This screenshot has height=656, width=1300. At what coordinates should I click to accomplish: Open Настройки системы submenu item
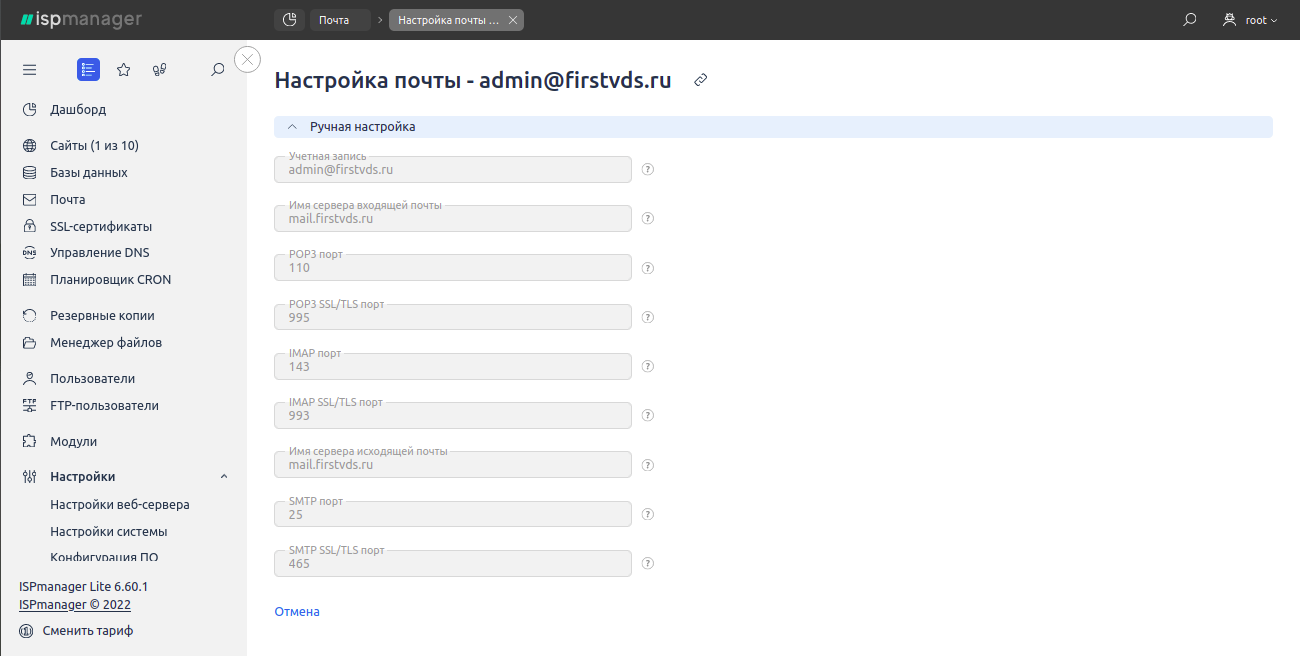109,532
